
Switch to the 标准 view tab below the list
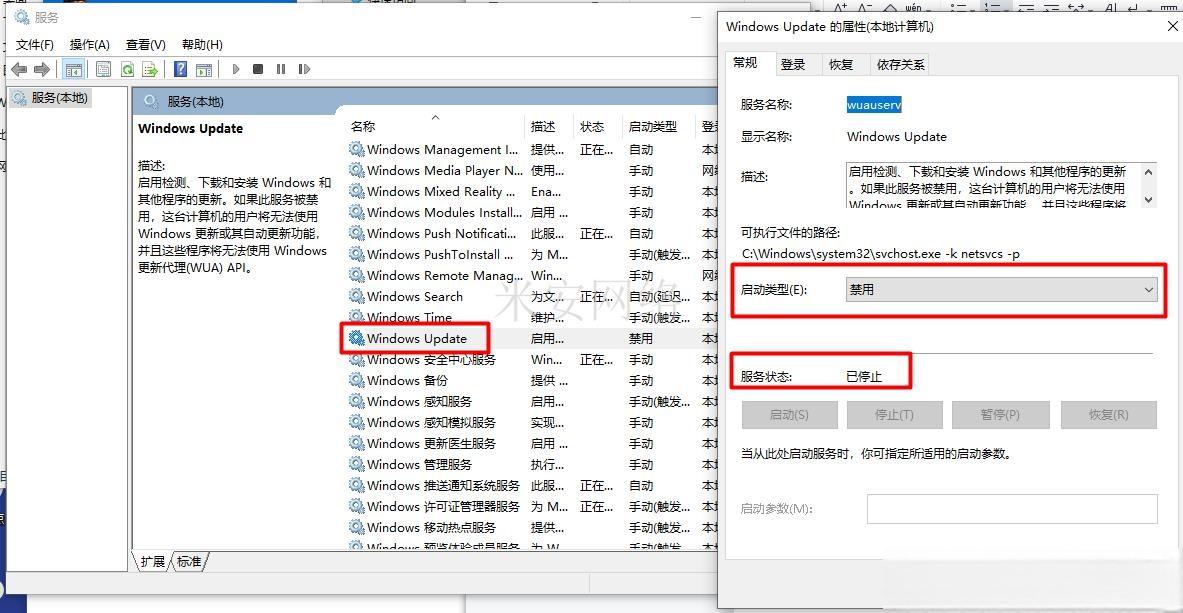click(x=189, y=562)
